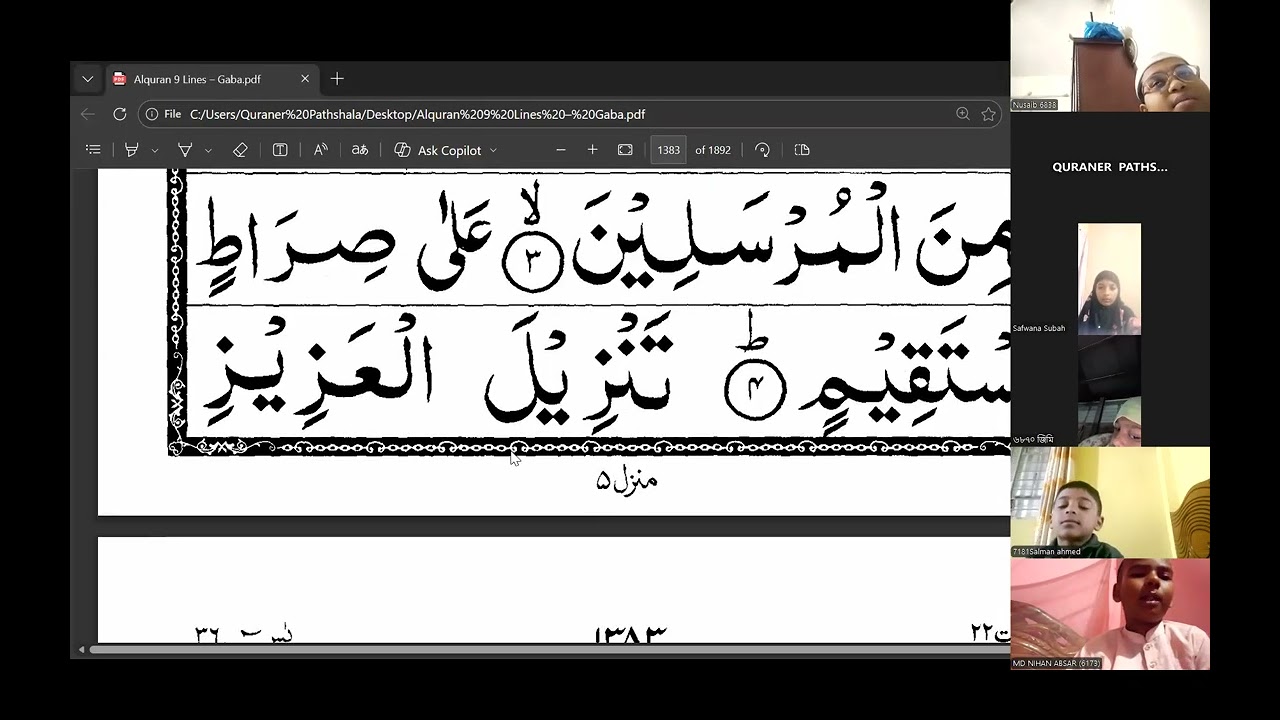Select the Erase tool

click(x=240, y=150)
